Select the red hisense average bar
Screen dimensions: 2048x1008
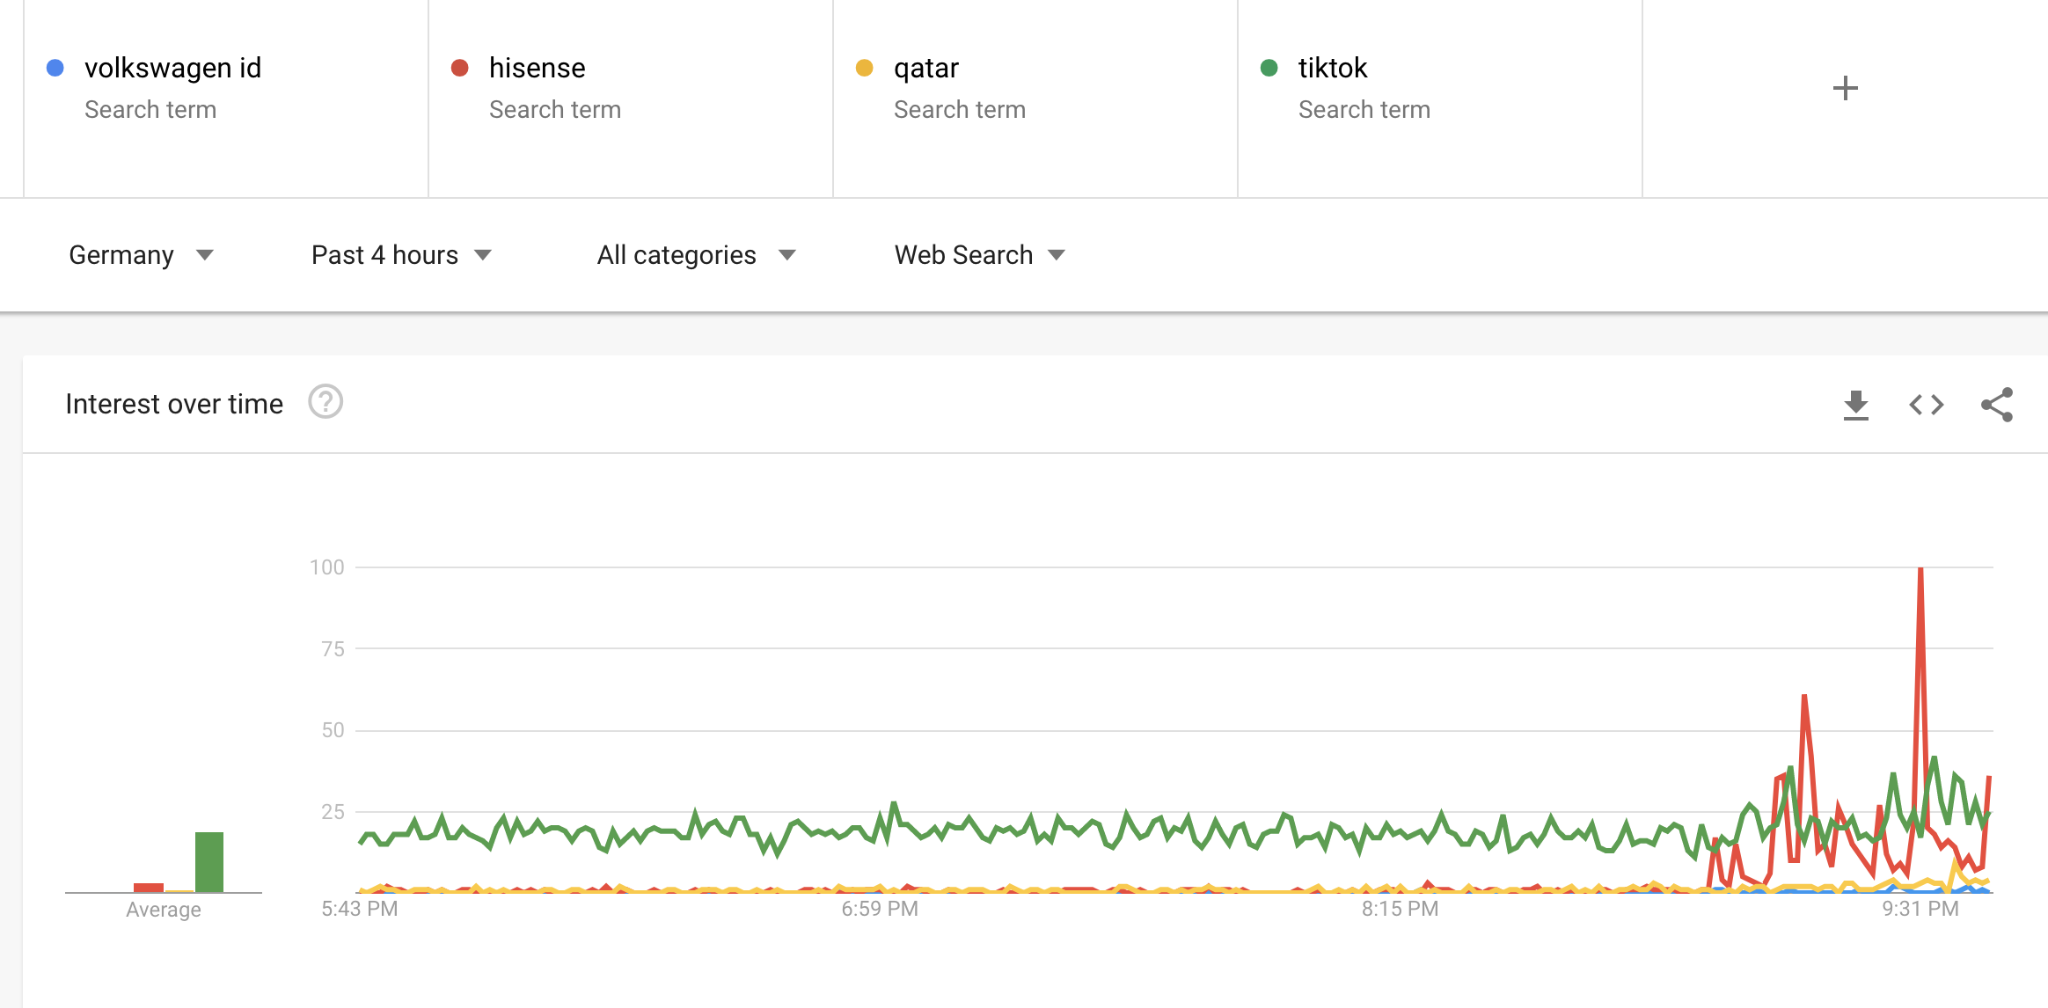(148, 887)
